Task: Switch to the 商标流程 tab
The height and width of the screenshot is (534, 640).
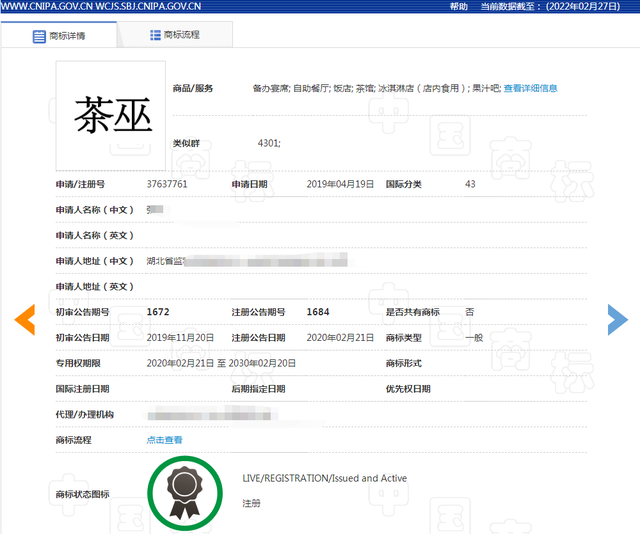Action: tap(175, 35)
